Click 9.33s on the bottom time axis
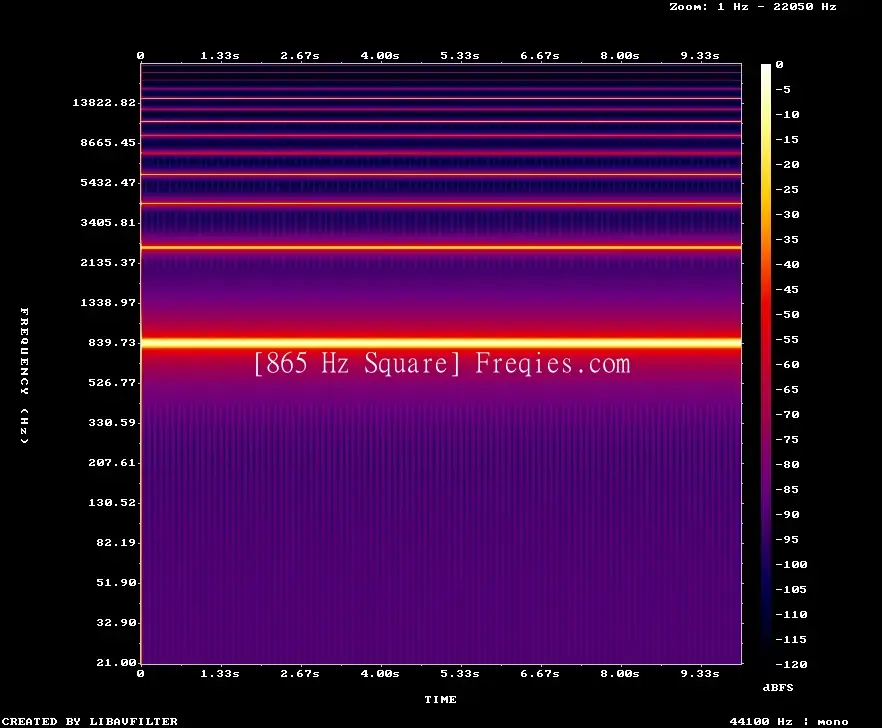The width and height of the screenshot is (882, 728). (700, 673)
